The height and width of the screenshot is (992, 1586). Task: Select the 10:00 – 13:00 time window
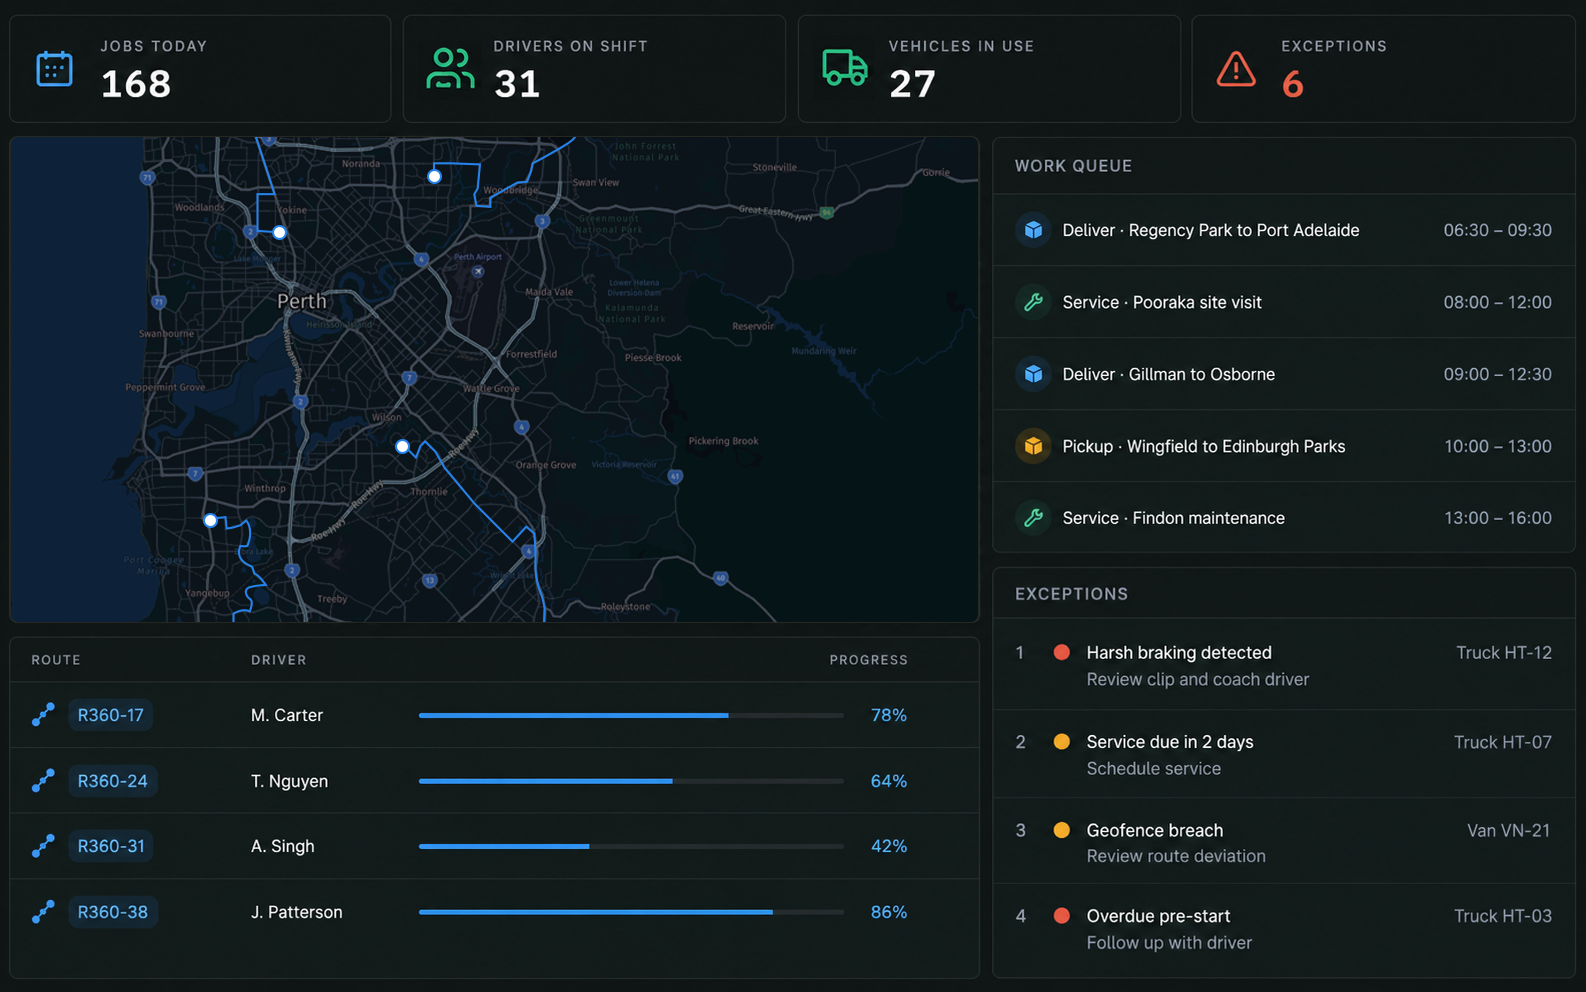[1497, 446]
